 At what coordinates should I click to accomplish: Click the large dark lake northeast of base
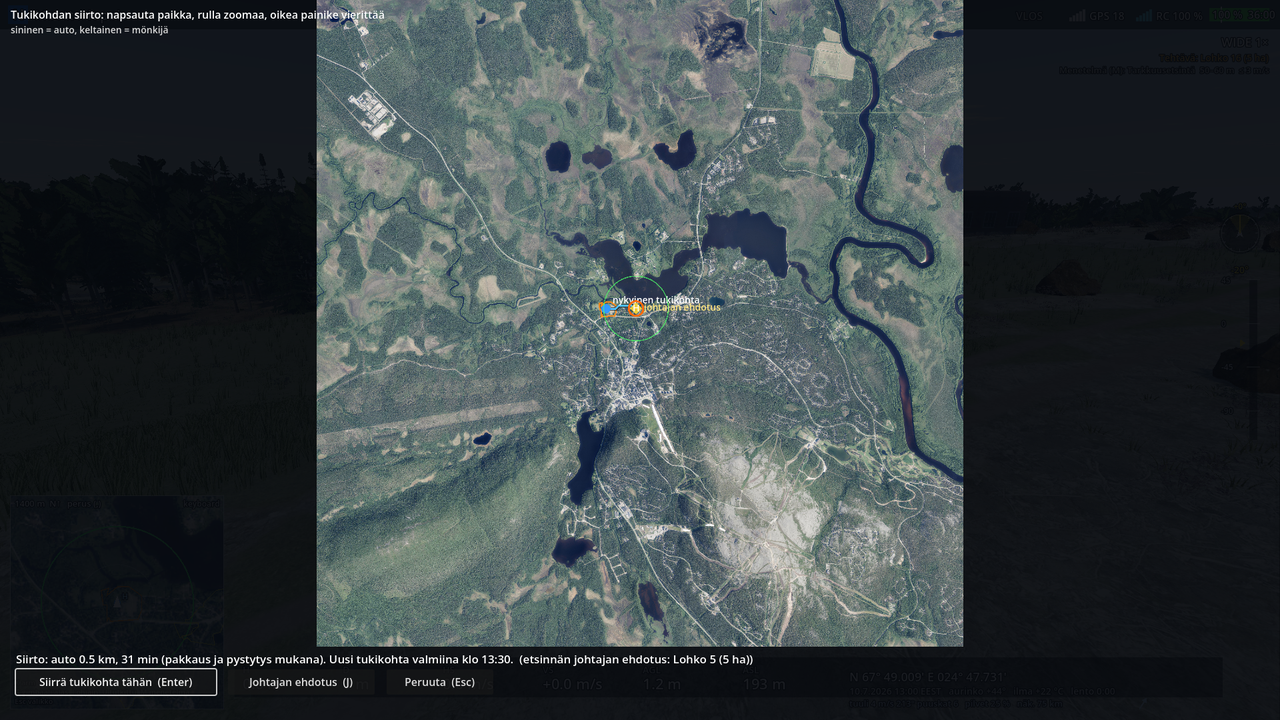746,240
